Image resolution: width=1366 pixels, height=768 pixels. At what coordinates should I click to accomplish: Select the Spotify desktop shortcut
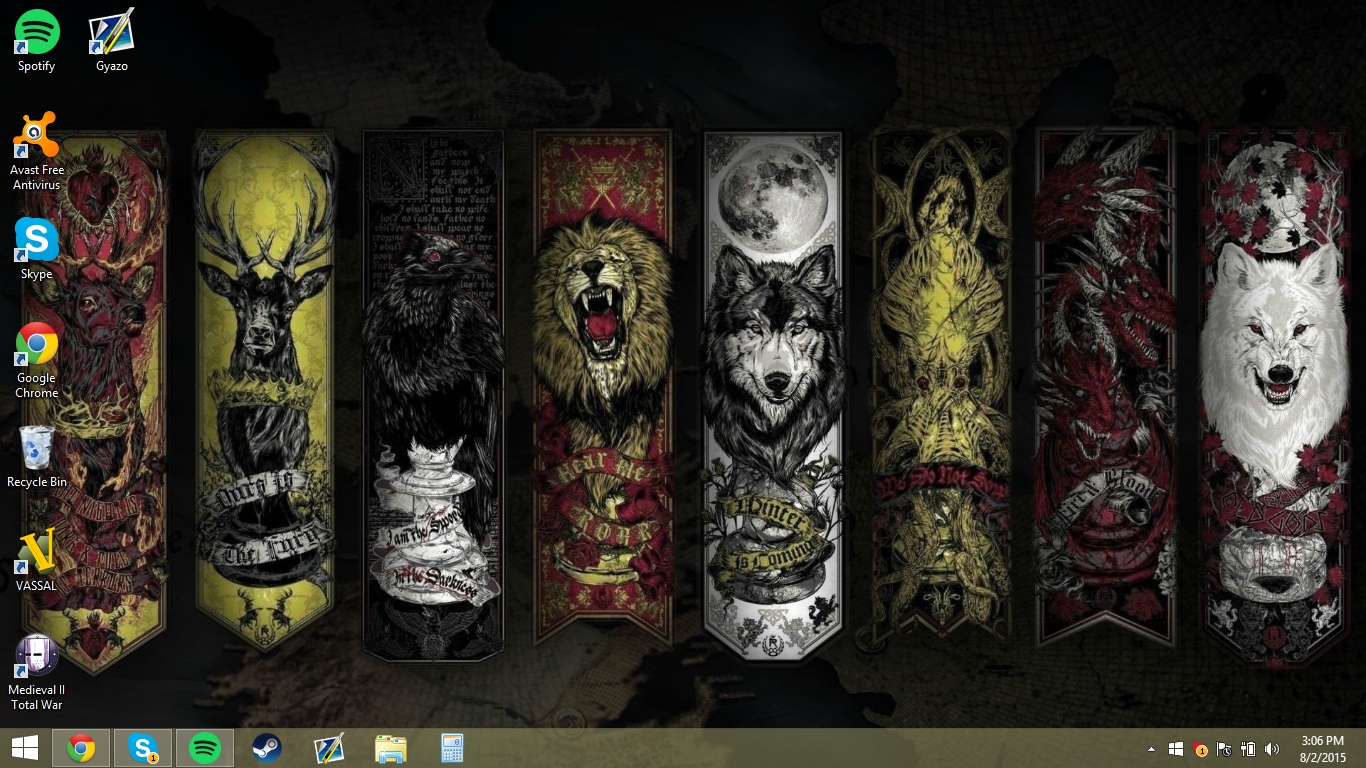coord(37,40)
